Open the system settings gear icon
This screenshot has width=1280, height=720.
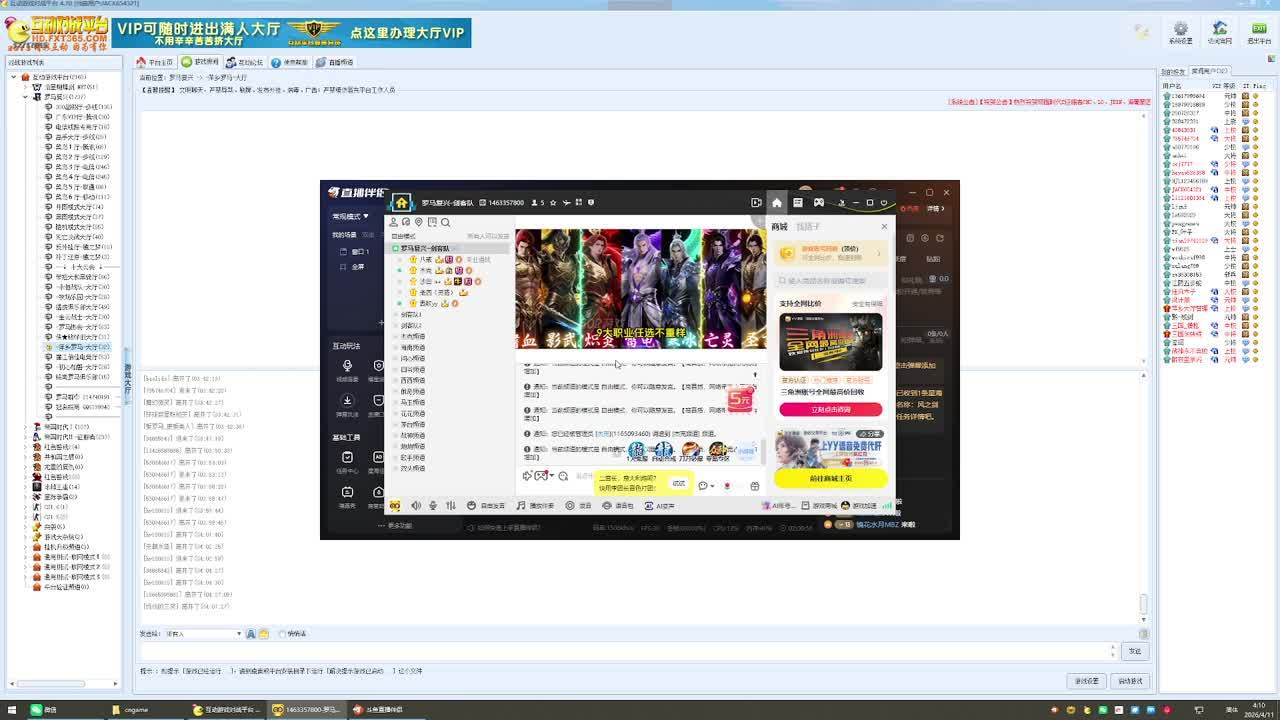[x=1180, y=29]
